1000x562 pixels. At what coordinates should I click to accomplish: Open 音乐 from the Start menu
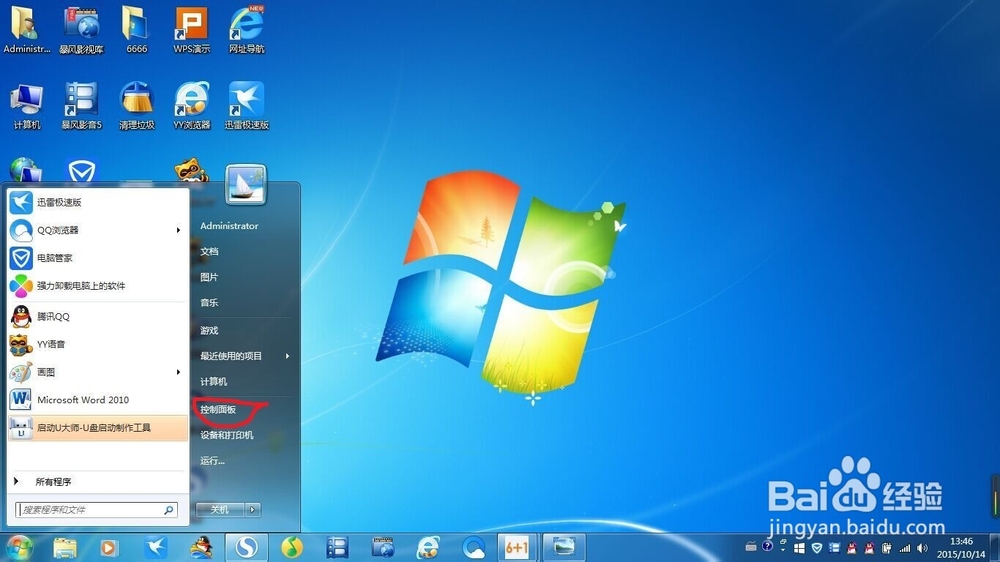tap(209, 302)
